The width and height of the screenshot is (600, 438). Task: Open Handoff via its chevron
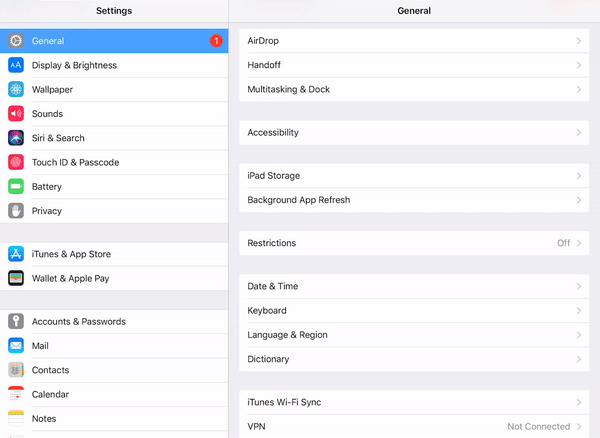coord(579,65)
